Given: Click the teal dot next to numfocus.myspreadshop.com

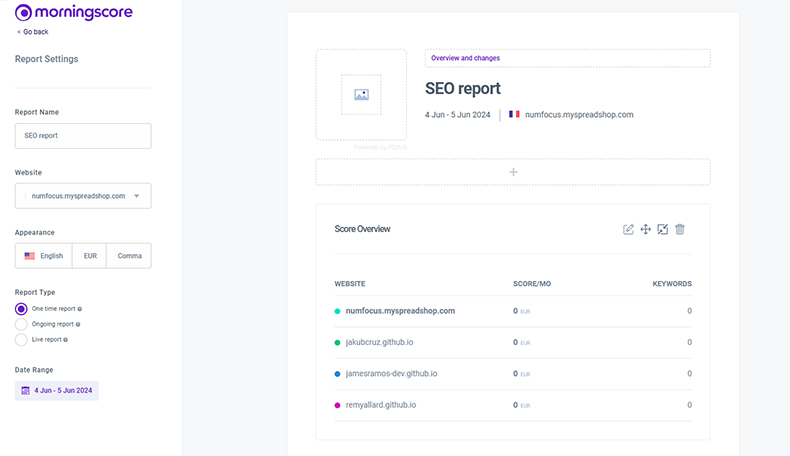Looking at the screenshot, I should [x=338, y=311].
